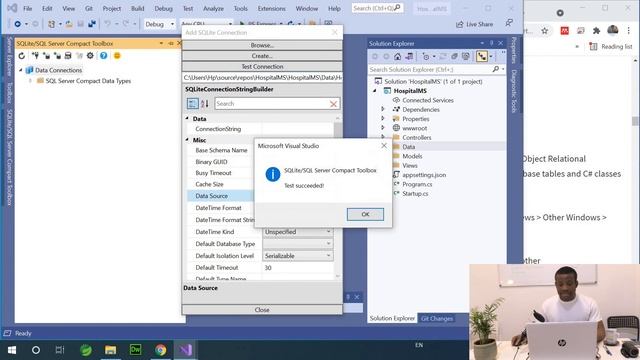This screenshot has height=360, width=640.
Task: Expand the wwwroot node in Solution Explorer
Action: (383, 128)
